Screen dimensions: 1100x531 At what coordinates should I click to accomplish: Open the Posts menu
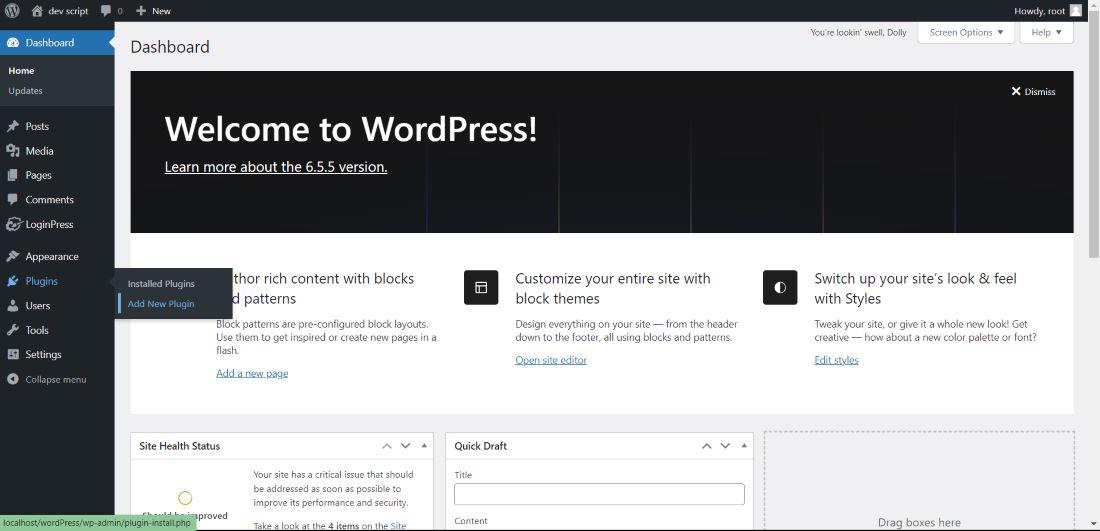[37, 126]
